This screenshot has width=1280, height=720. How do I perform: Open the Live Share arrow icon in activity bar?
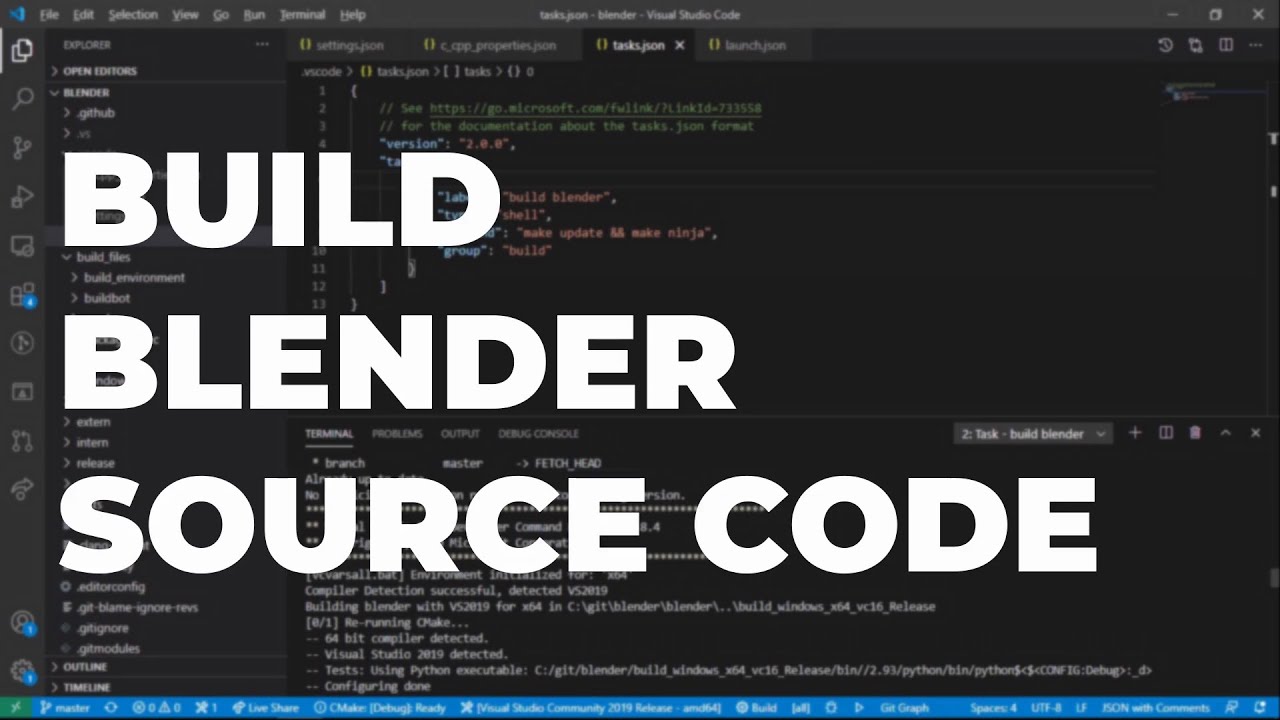coord(22,490)
